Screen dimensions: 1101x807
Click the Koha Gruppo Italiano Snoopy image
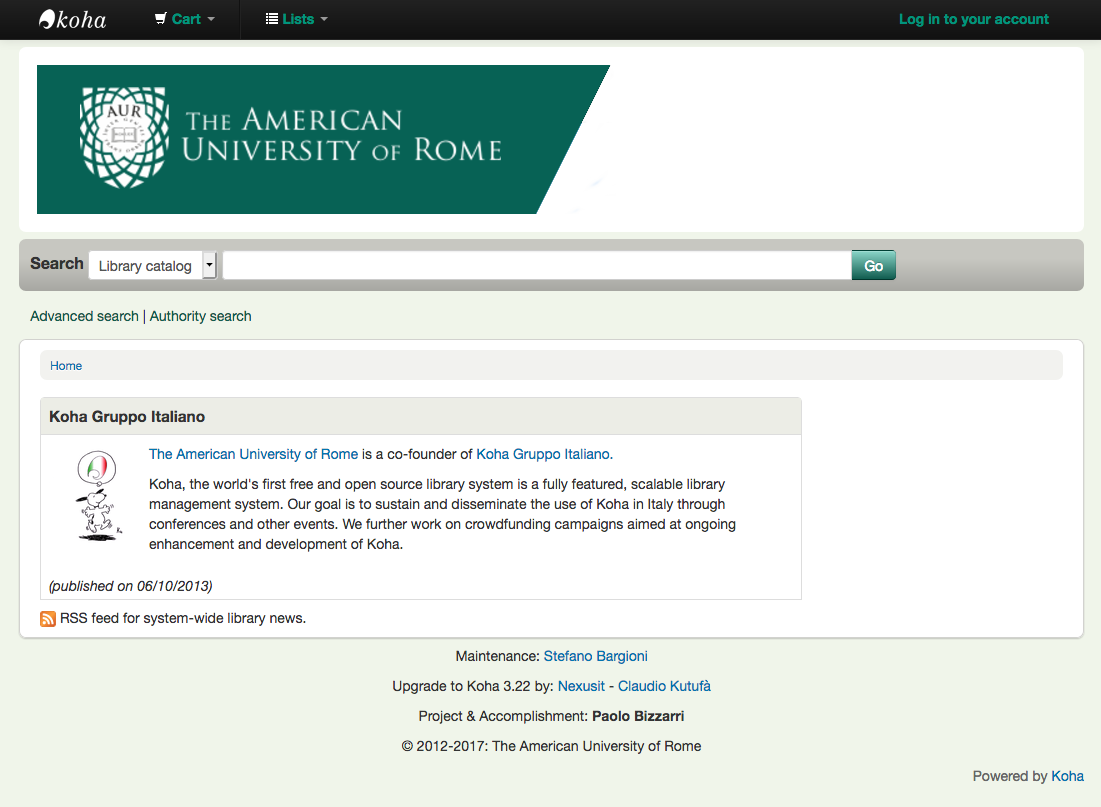(98, 496)
